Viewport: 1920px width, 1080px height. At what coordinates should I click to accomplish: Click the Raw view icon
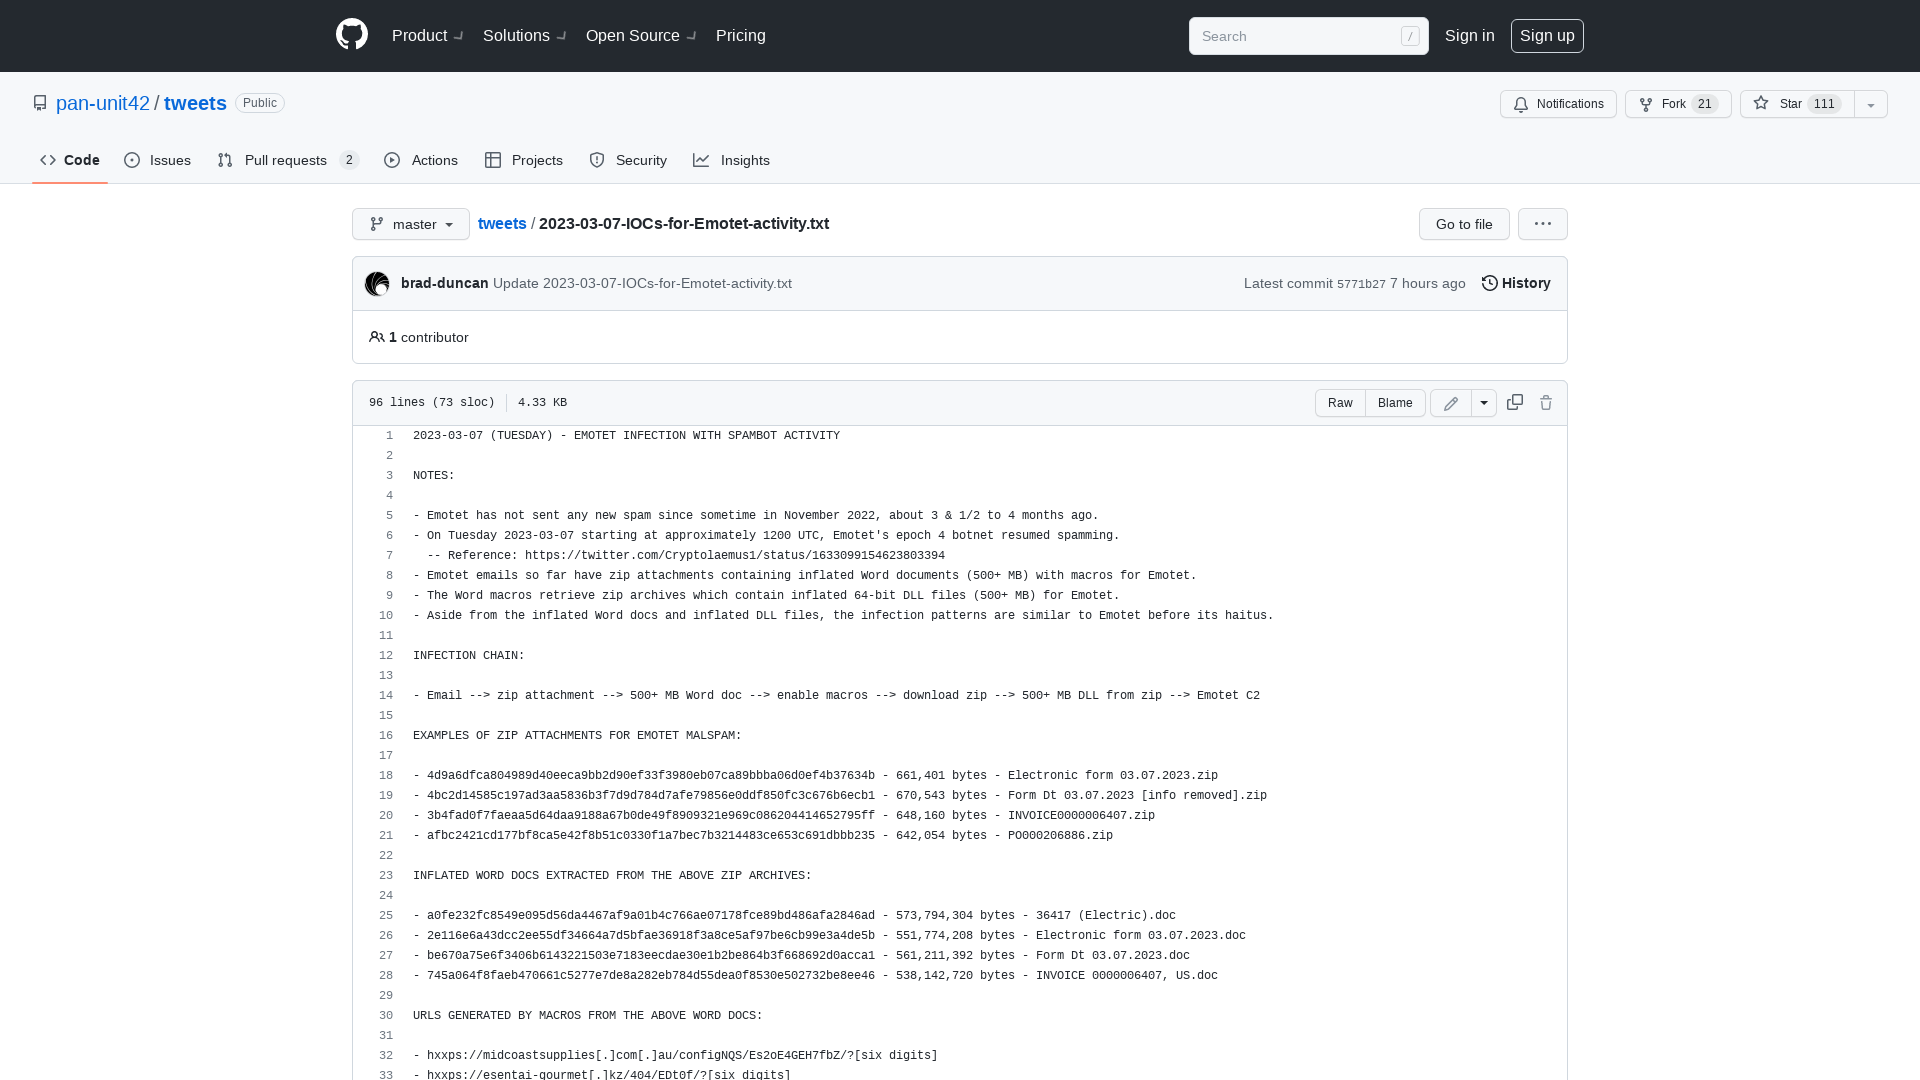click(x=1340, y=402)
